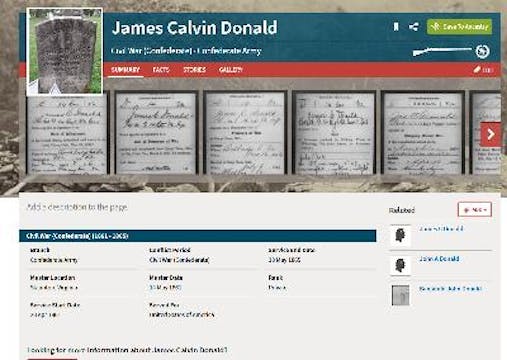This screenshot has width=507, height=360.
Task: Click Add a description to the page field
Action: (x=77, y=207)
